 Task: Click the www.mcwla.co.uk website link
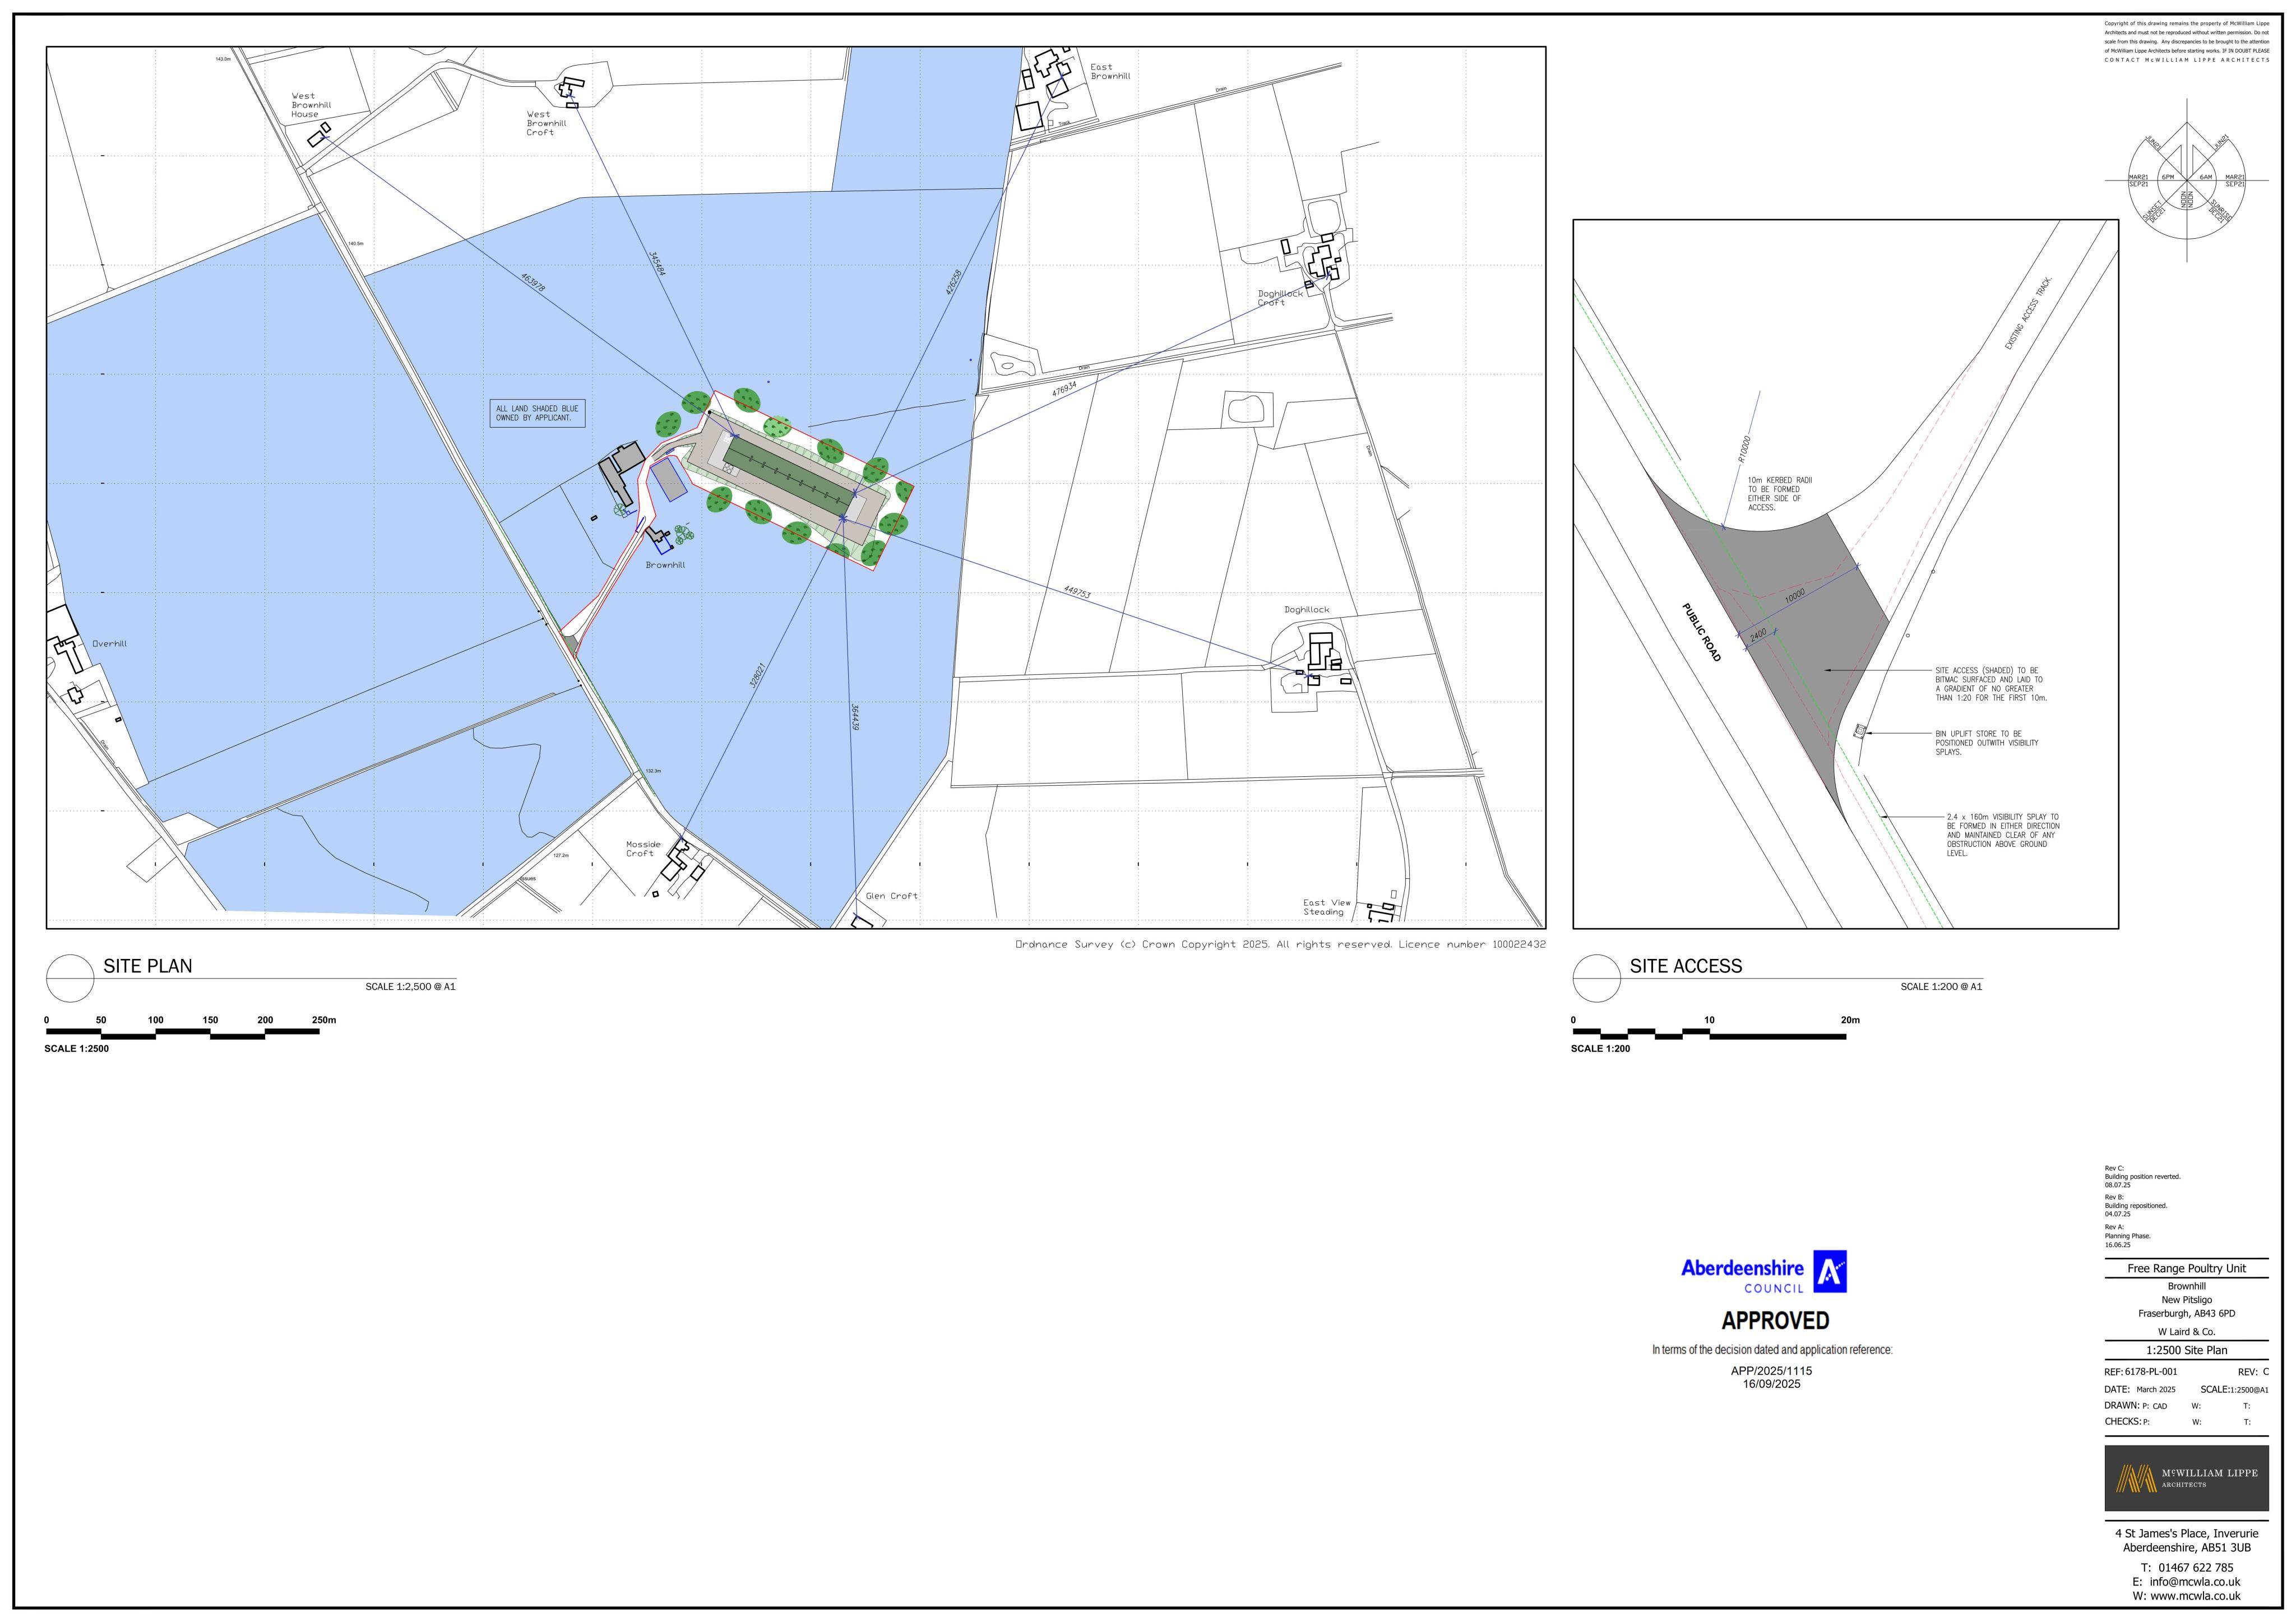(2196, 1596)
